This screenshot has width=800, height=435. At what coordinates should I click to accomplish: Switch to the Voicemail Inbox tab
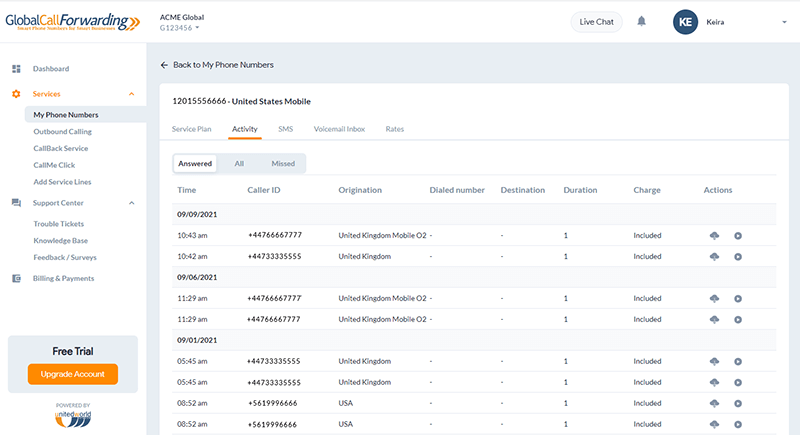coord(339,129)
